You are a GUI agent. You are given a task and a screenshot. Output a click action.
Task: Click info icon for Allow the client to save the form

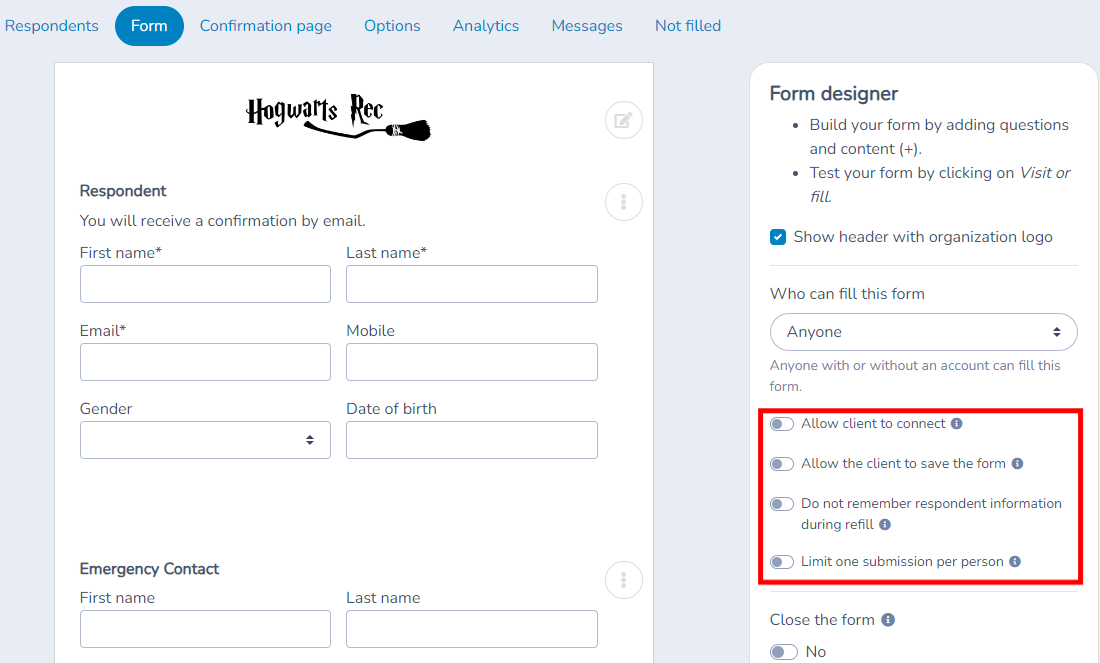1017,464
